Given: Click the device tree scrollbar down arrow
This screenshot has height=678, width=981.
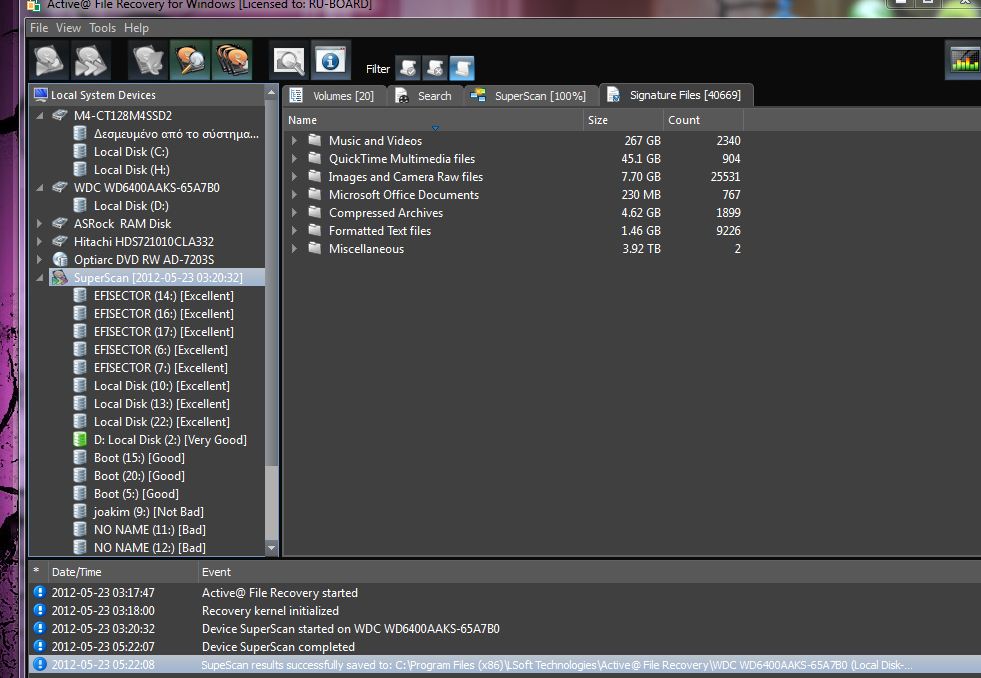Looking at the screenshot, I should (x=271, y=548).
